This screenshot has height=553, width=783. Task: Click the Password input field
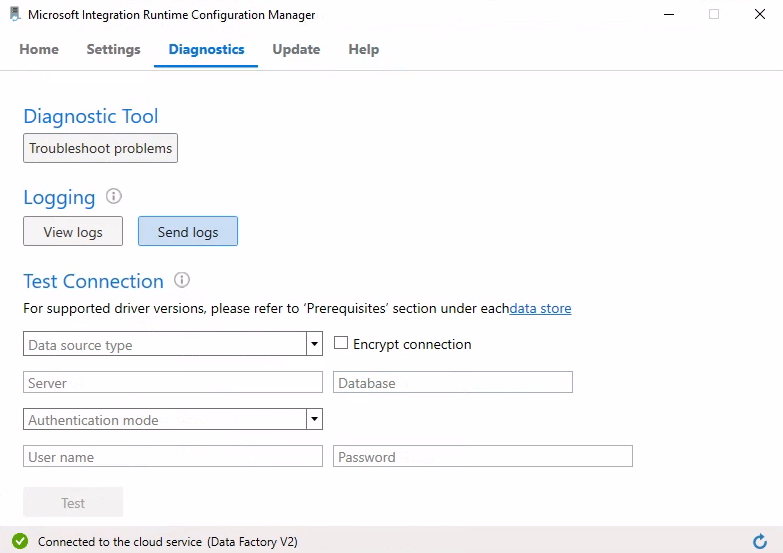[x=482, y=456]
